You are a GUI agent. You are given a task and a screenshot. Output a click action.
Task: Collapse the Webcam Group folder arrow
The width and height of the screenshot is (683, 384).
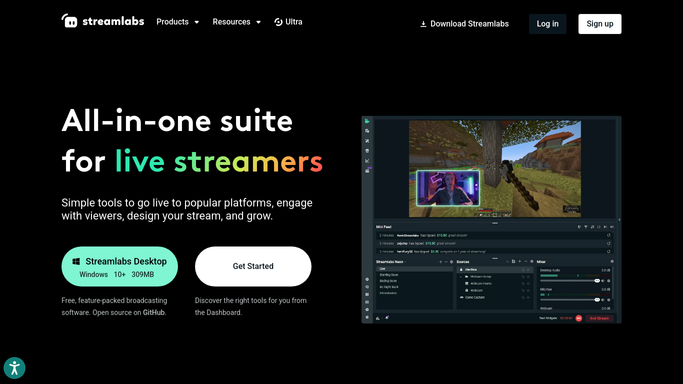point(461,277)
